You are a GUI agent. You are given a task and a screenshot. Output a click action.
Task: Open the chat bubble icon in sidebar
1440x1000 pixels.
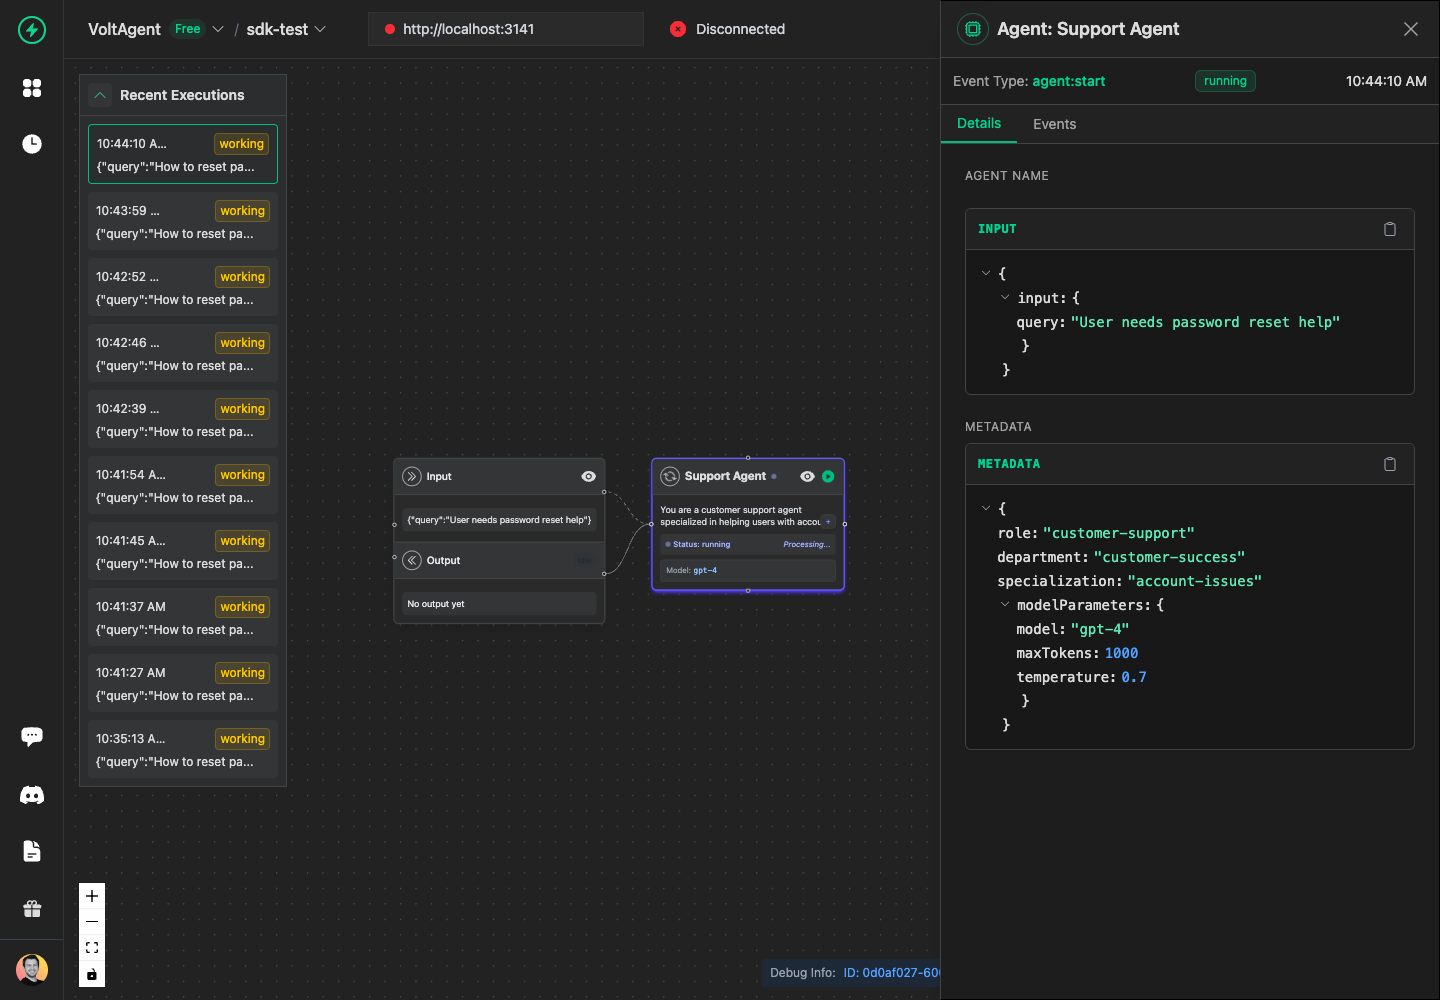click(32, 737)
